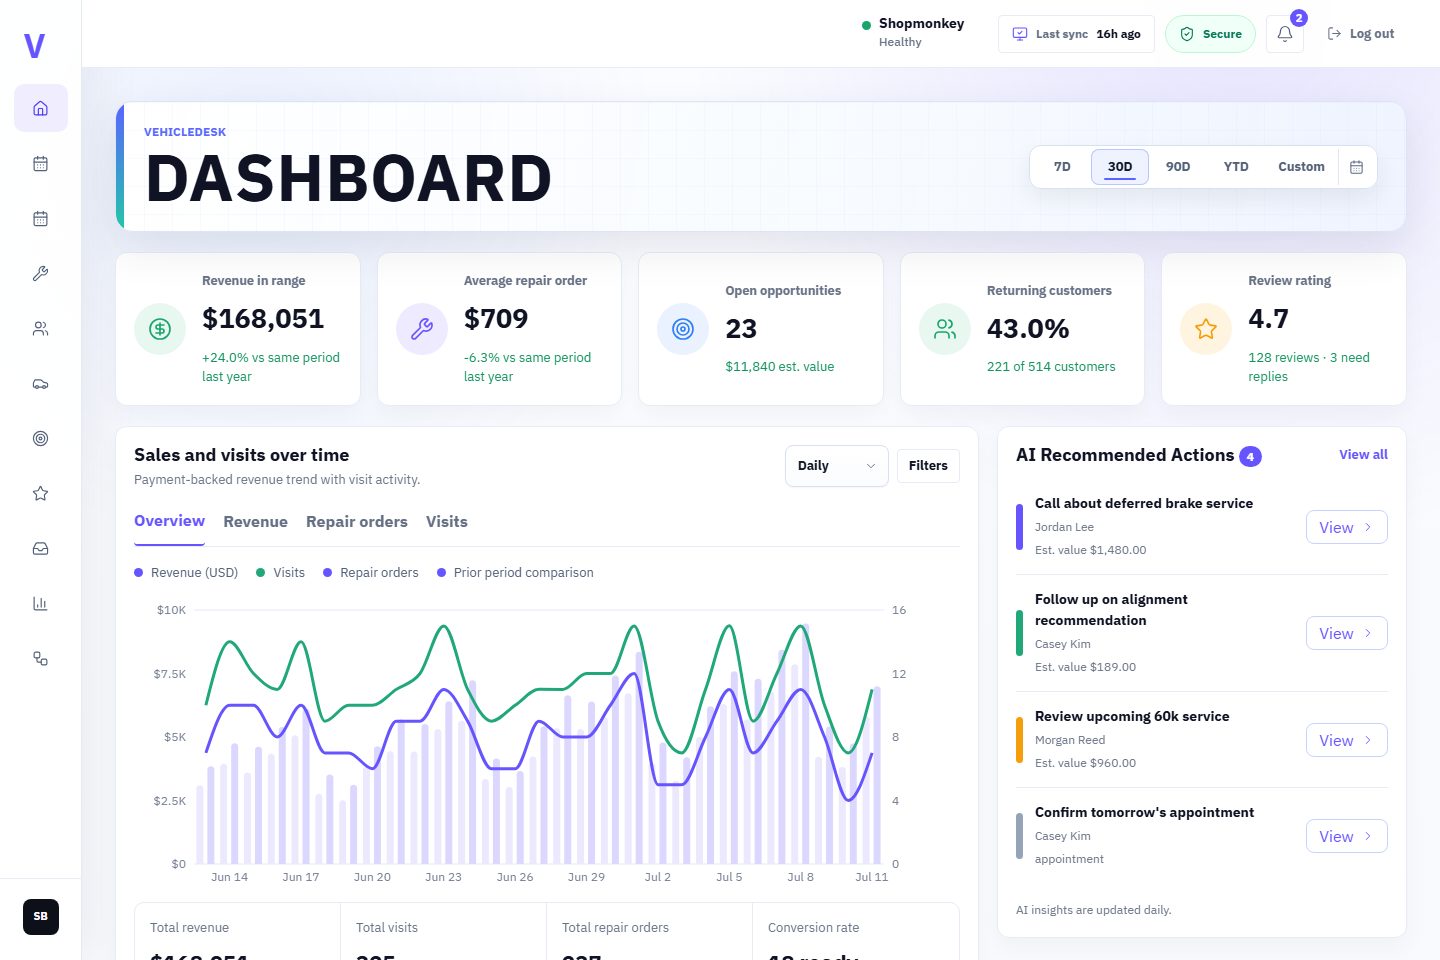
Task: Select the wrench repair orders sidebar icon
Action: coord(40,273)
